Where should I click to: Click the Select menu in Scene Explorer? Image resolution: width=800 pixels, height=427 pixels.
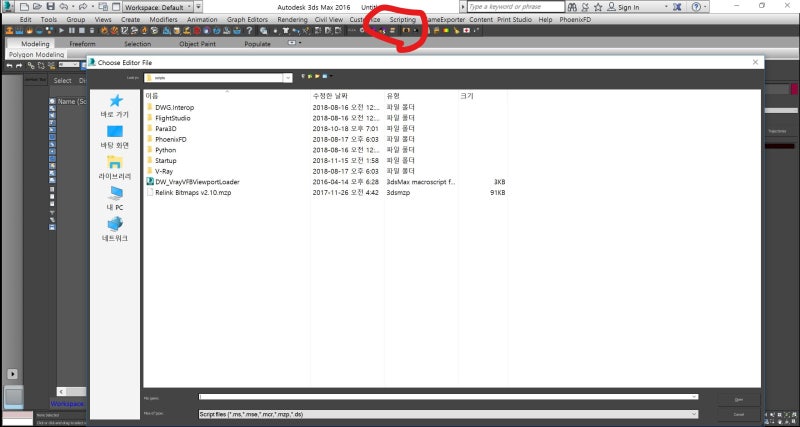pyautogui.click(x=63, y=81)
